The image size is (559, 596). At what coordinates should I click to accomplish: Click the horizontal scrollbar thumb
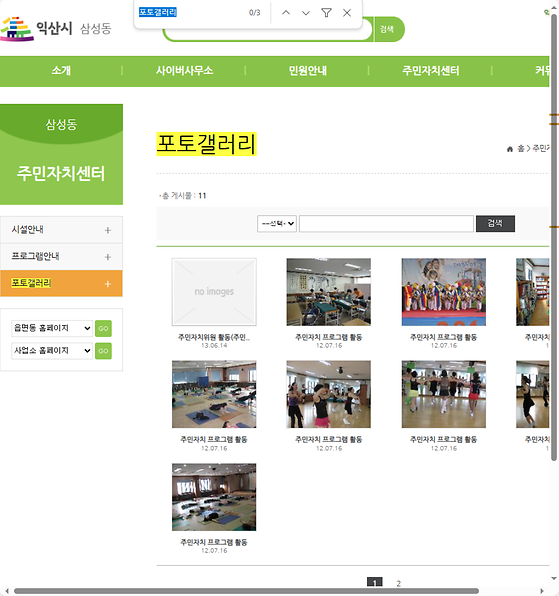(x=246, y=591)
